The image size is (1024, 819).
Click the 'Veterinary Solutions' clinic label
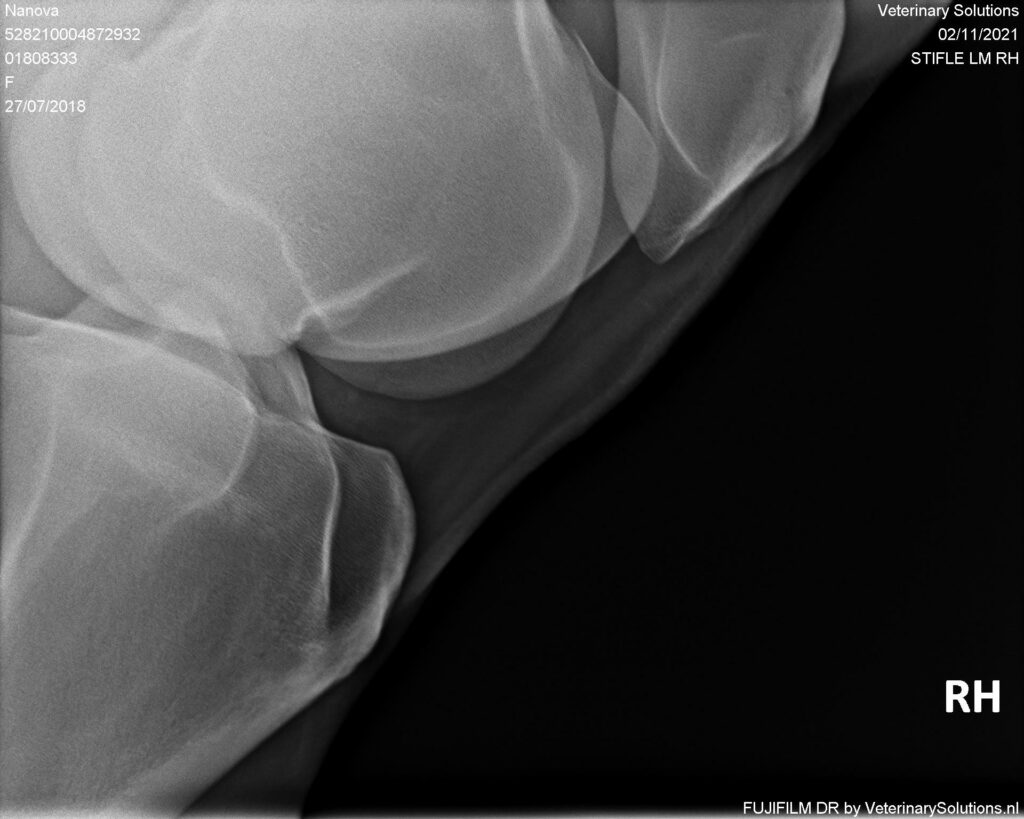(x=948, y=10)
